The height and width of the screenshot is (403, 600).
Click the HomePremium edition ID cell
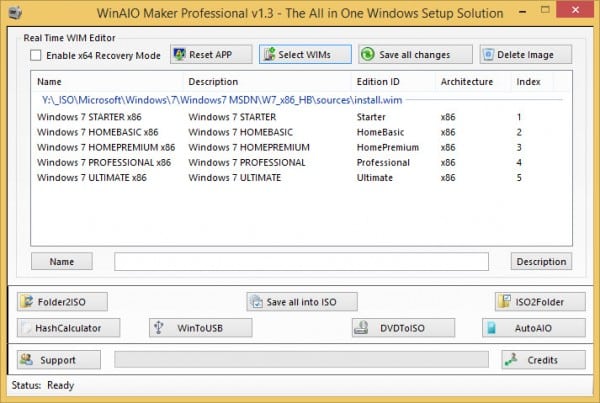(388, 147)
